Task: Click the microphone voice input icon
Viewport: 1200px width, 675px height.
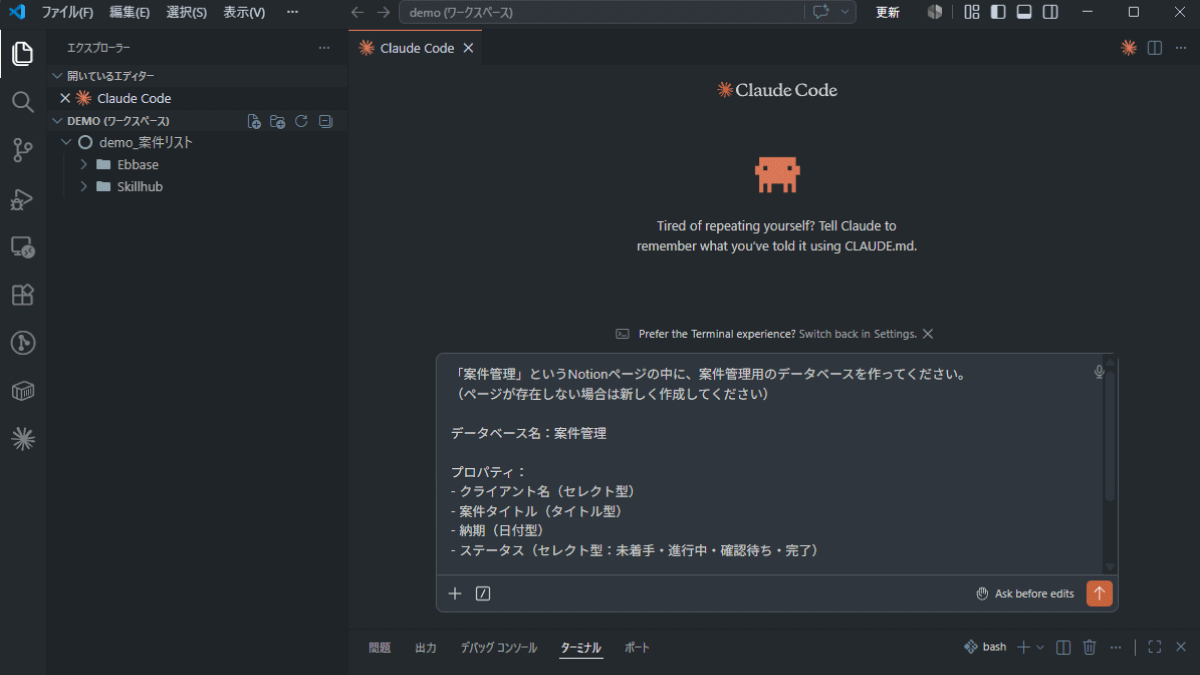Action: 1099,372
